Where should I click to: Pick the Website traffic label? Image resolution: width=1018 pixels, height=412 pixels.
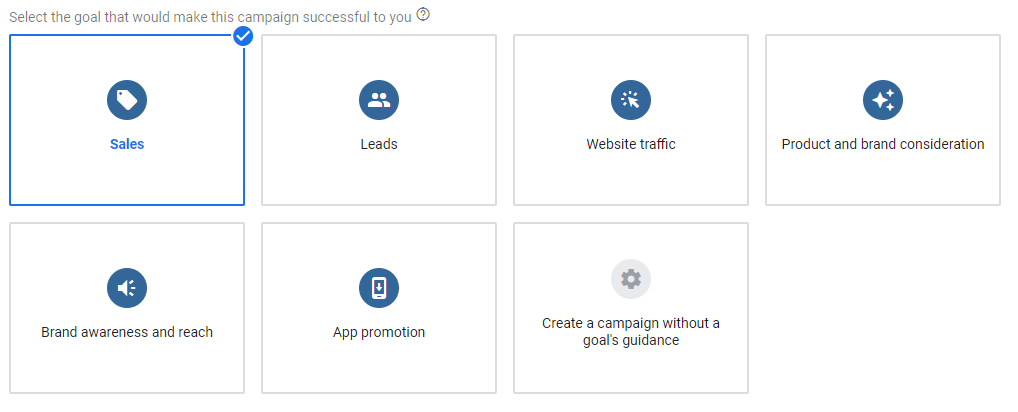(631, 144)
